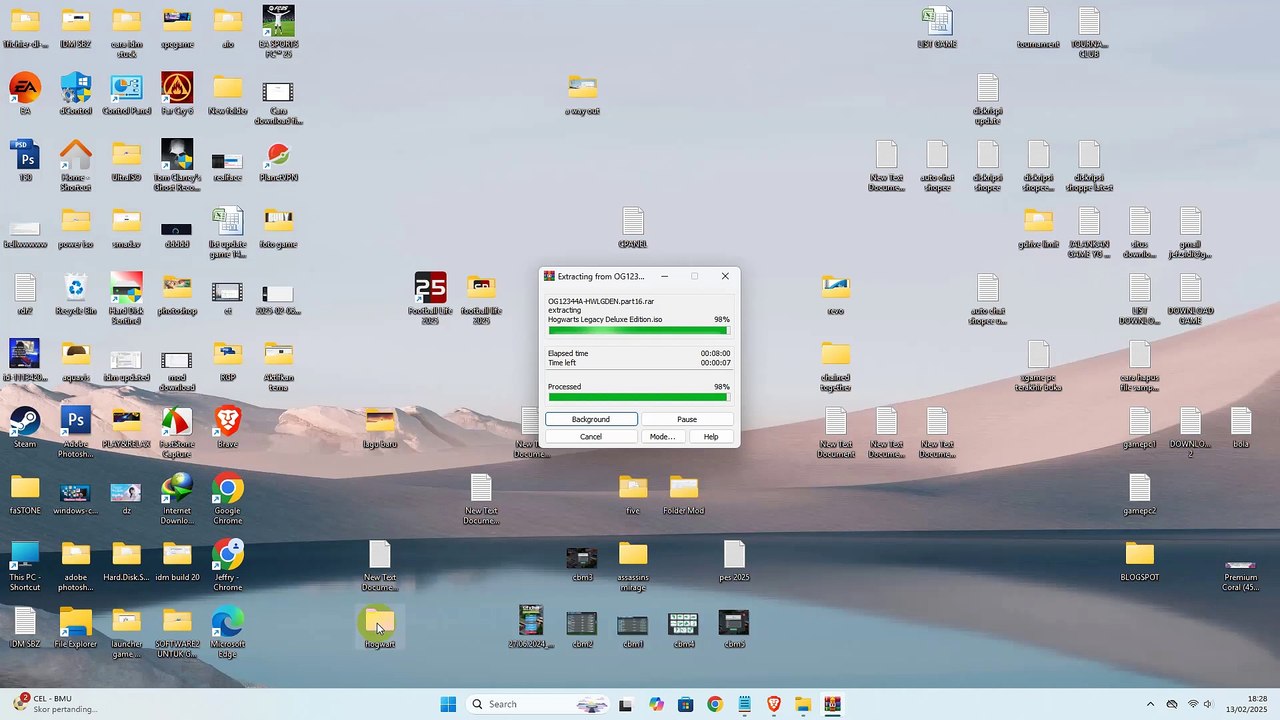The height and width of the screenshot is (720, 1280).
Task: Open the PlanetVPN shortcut
Action: (278, 160)
